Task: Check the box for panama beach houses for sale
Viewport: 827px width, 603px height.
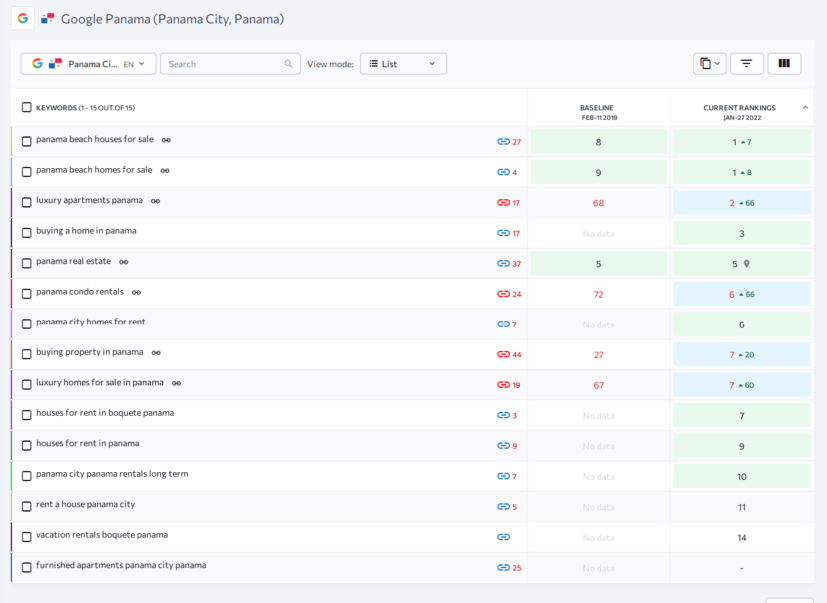Action: pyautogui.click(x=26, y=141)
